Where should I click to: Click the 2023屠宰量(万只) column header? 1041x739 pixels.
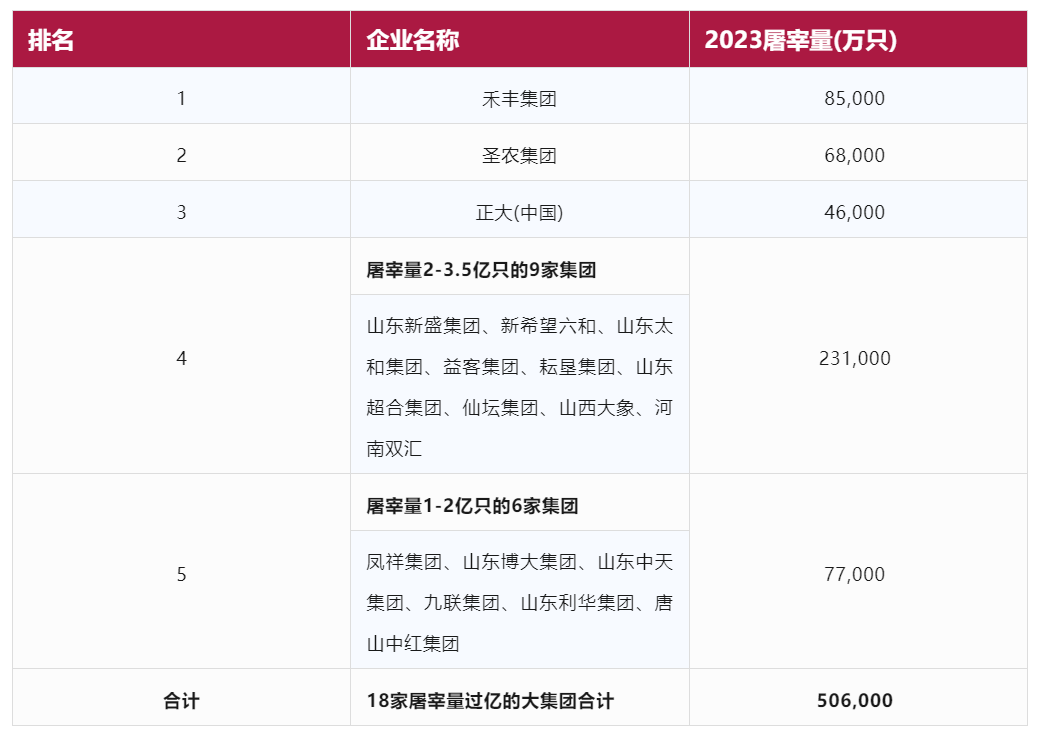858,39
